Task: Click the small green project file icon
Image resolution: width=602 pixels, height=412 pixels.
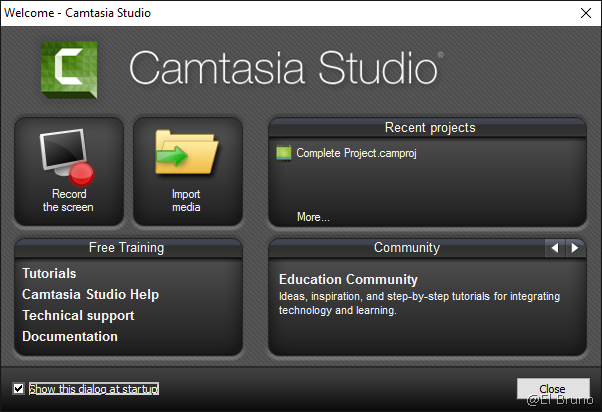Action: pyautogui.click(x=283, y=153)
